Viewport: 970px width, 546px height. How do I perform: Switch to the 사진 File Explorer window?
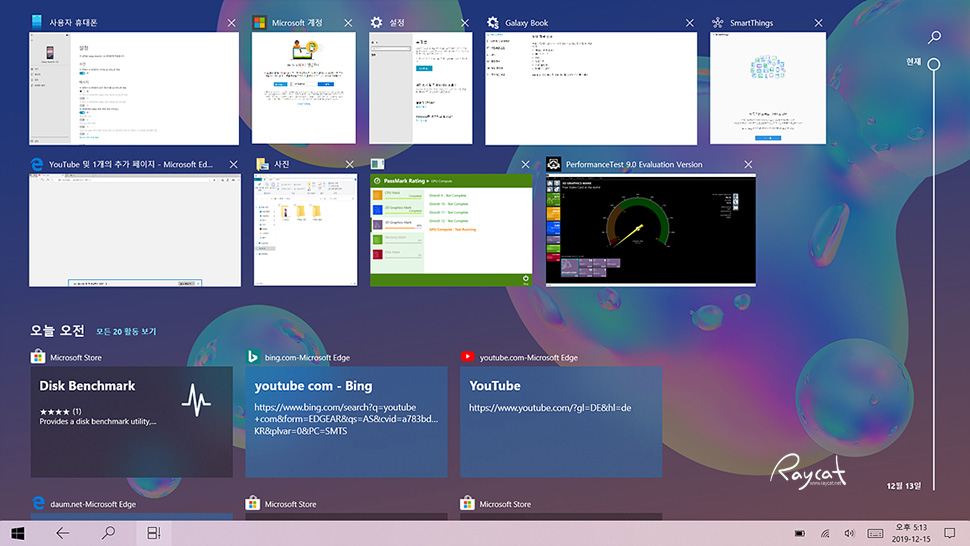click(306, 230)
